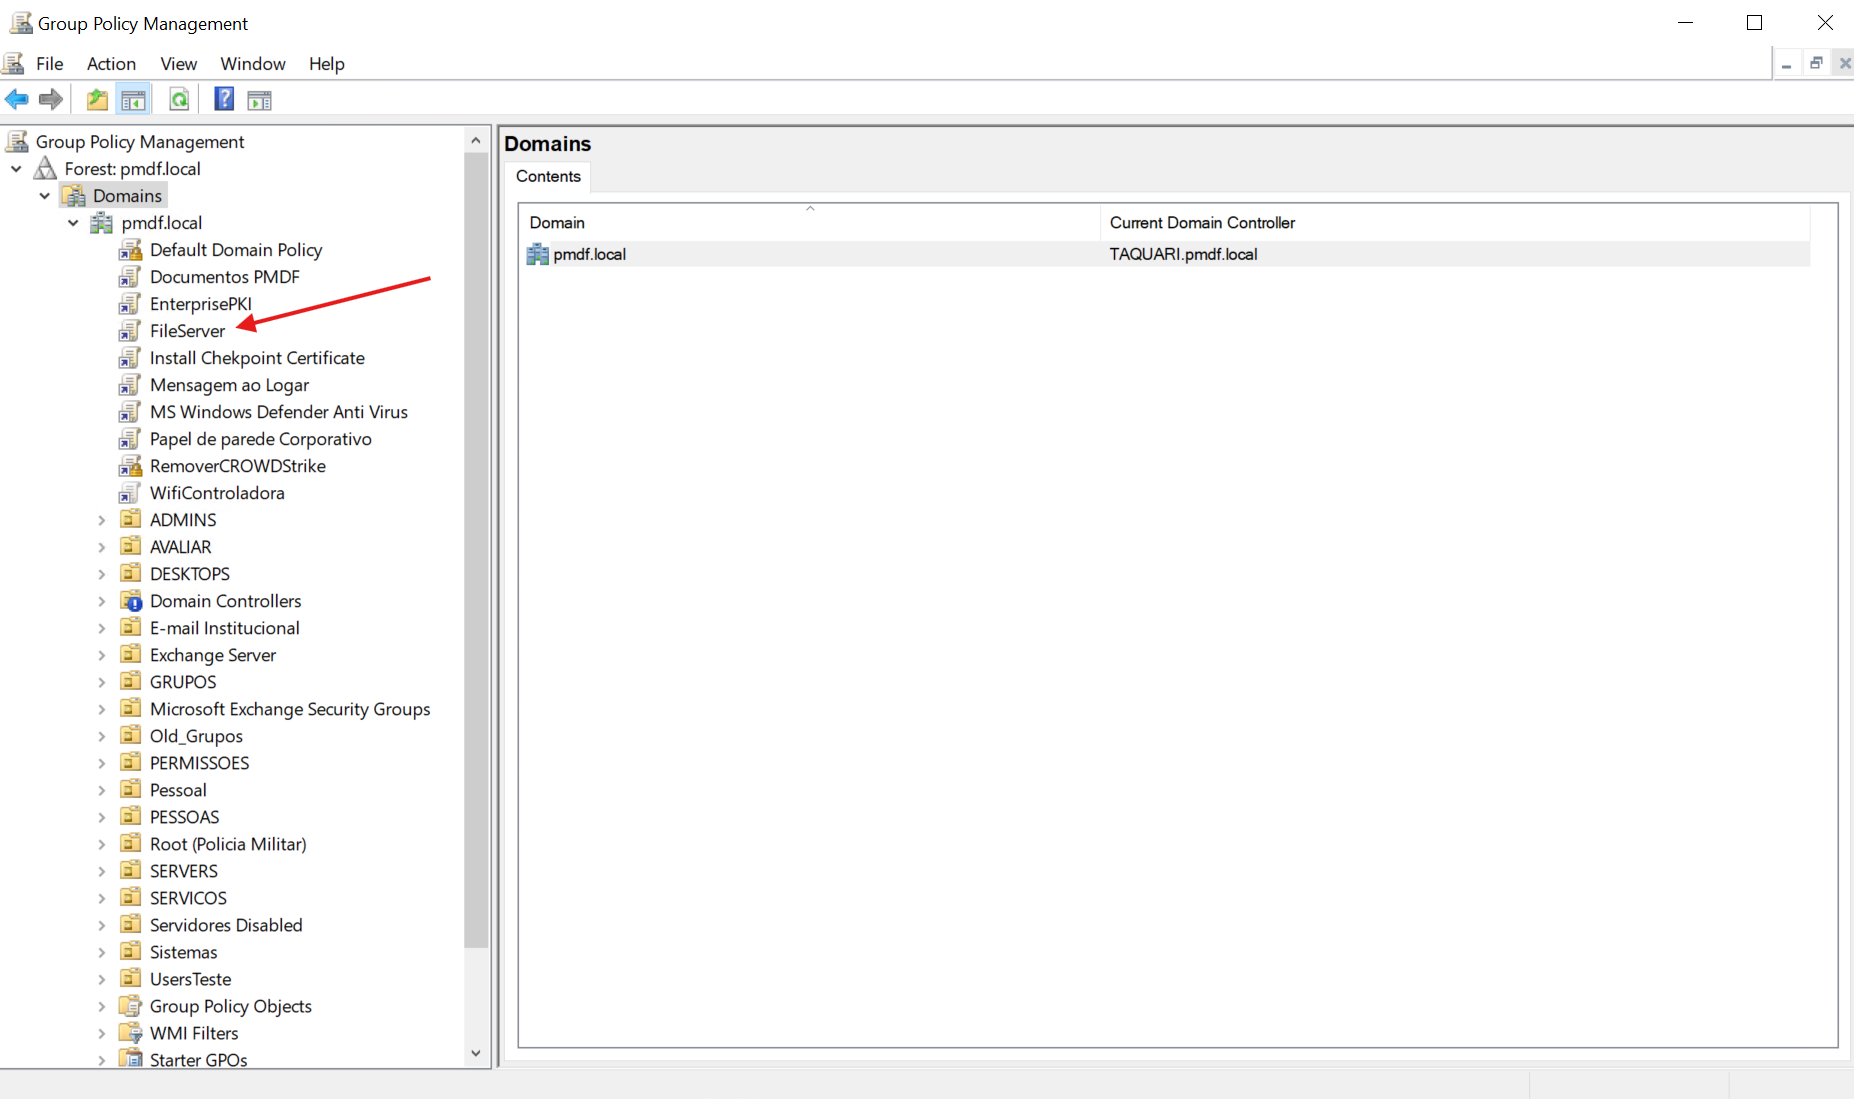
Task: Click the pmdf.local domain icon in Contents list
Action: point(538,254)
